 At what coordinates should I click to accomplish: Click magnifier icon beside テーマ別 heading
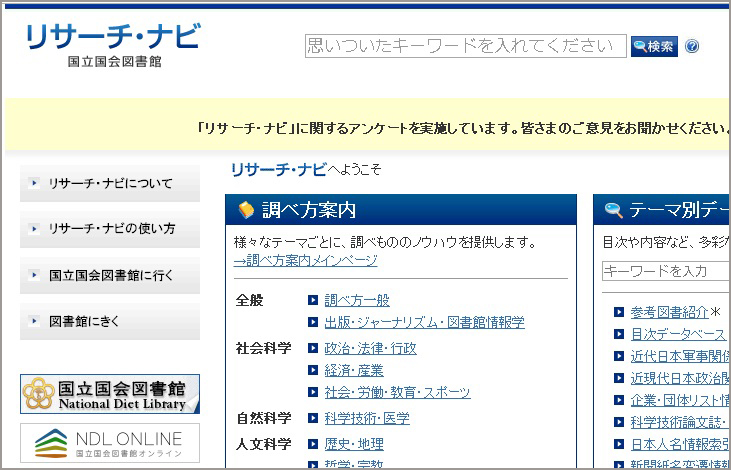tap(614, 210)
